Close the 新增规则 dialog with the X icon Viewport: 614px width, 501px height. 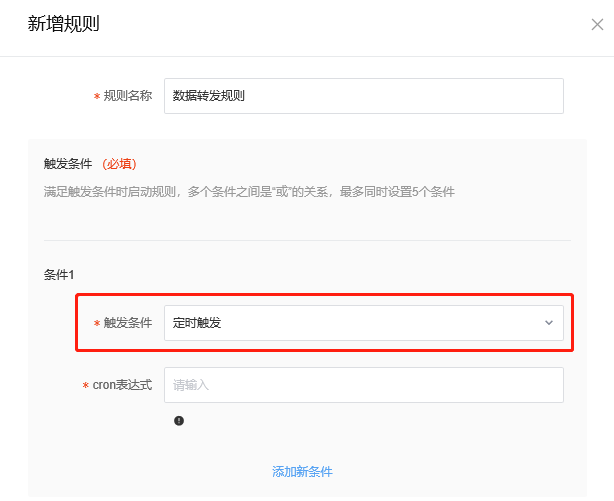click(597, 24)
